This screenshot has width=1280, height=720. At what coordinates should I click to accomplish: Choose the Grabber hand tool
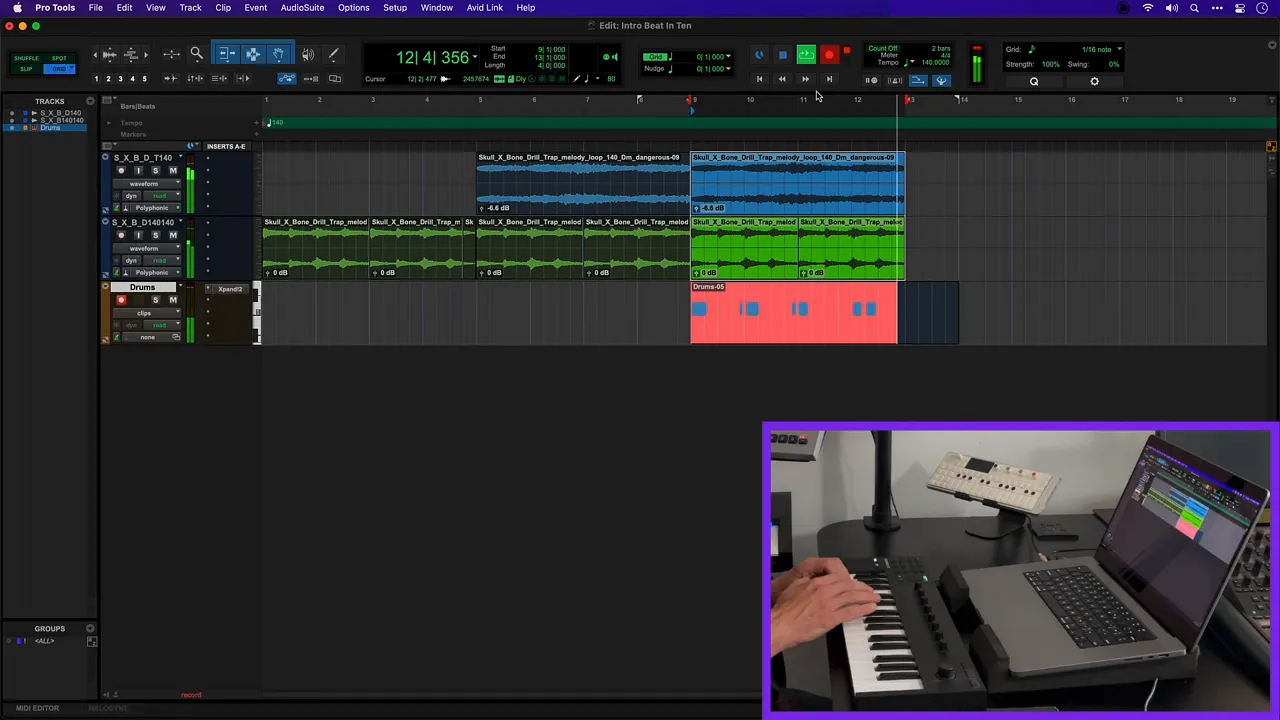point(278,55)
